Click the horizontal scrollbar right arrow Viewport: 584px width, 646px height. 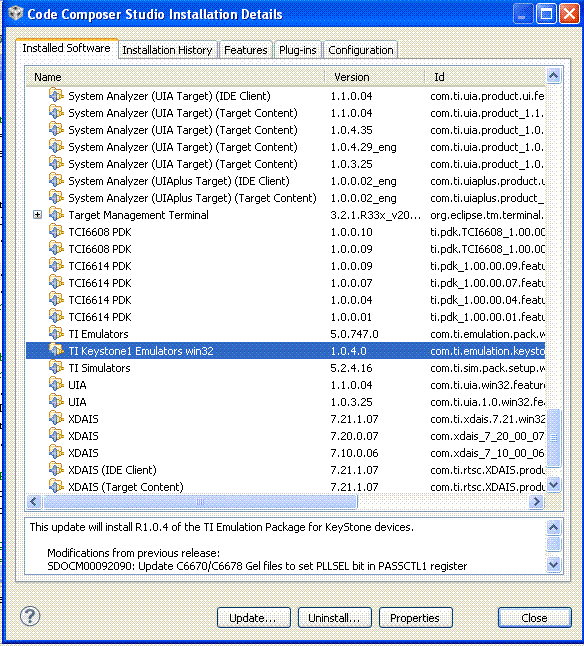537,501
